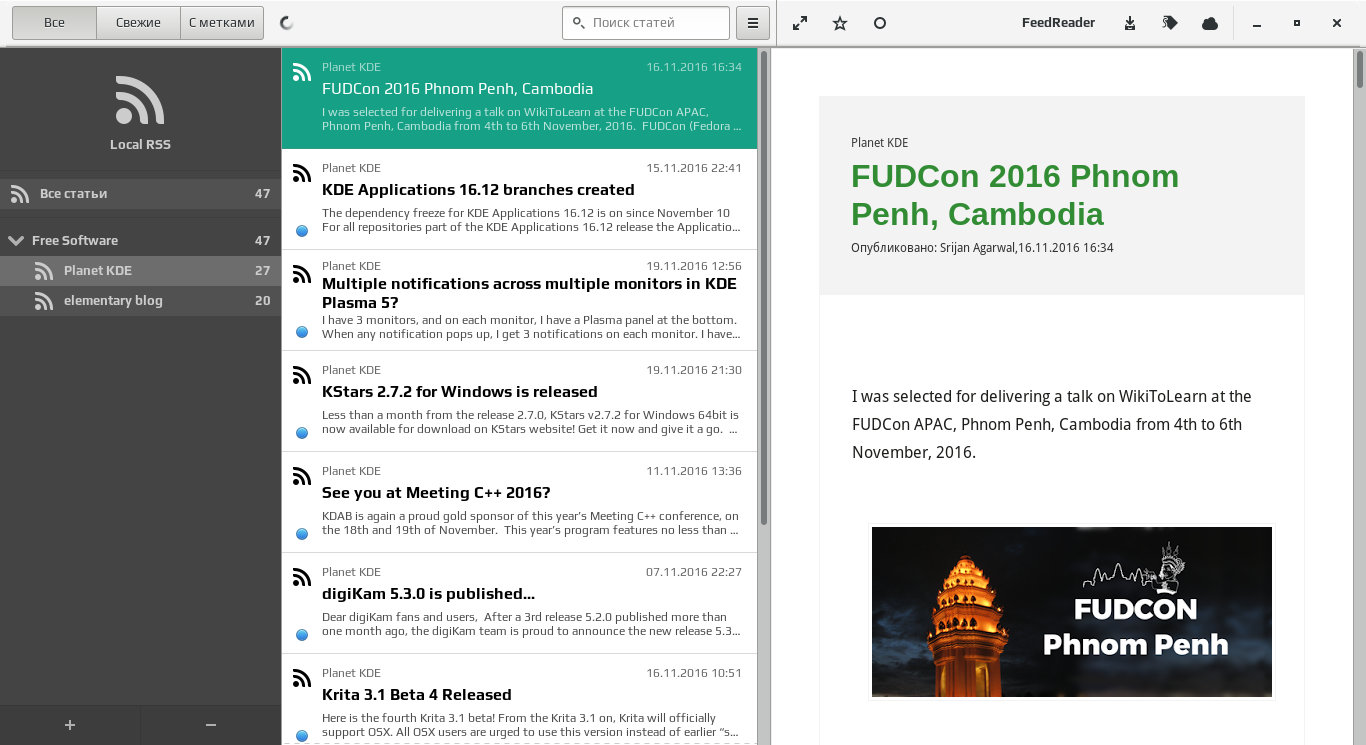Click the article view scrollbar
The height and width of the screenshot is (745, 1366).
pyautogui.click(x=1360, y=68)
